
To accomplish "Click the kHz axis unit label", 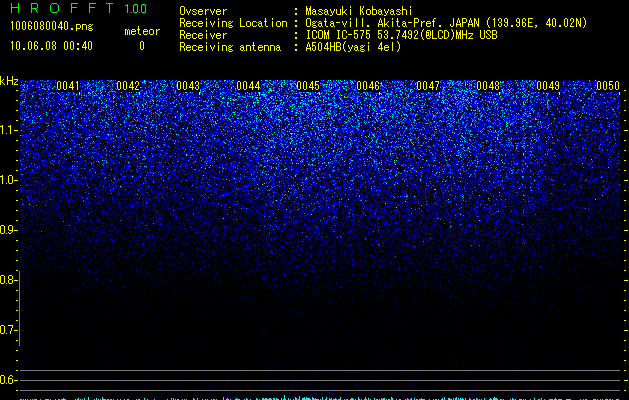I will (x=9, y=81).
